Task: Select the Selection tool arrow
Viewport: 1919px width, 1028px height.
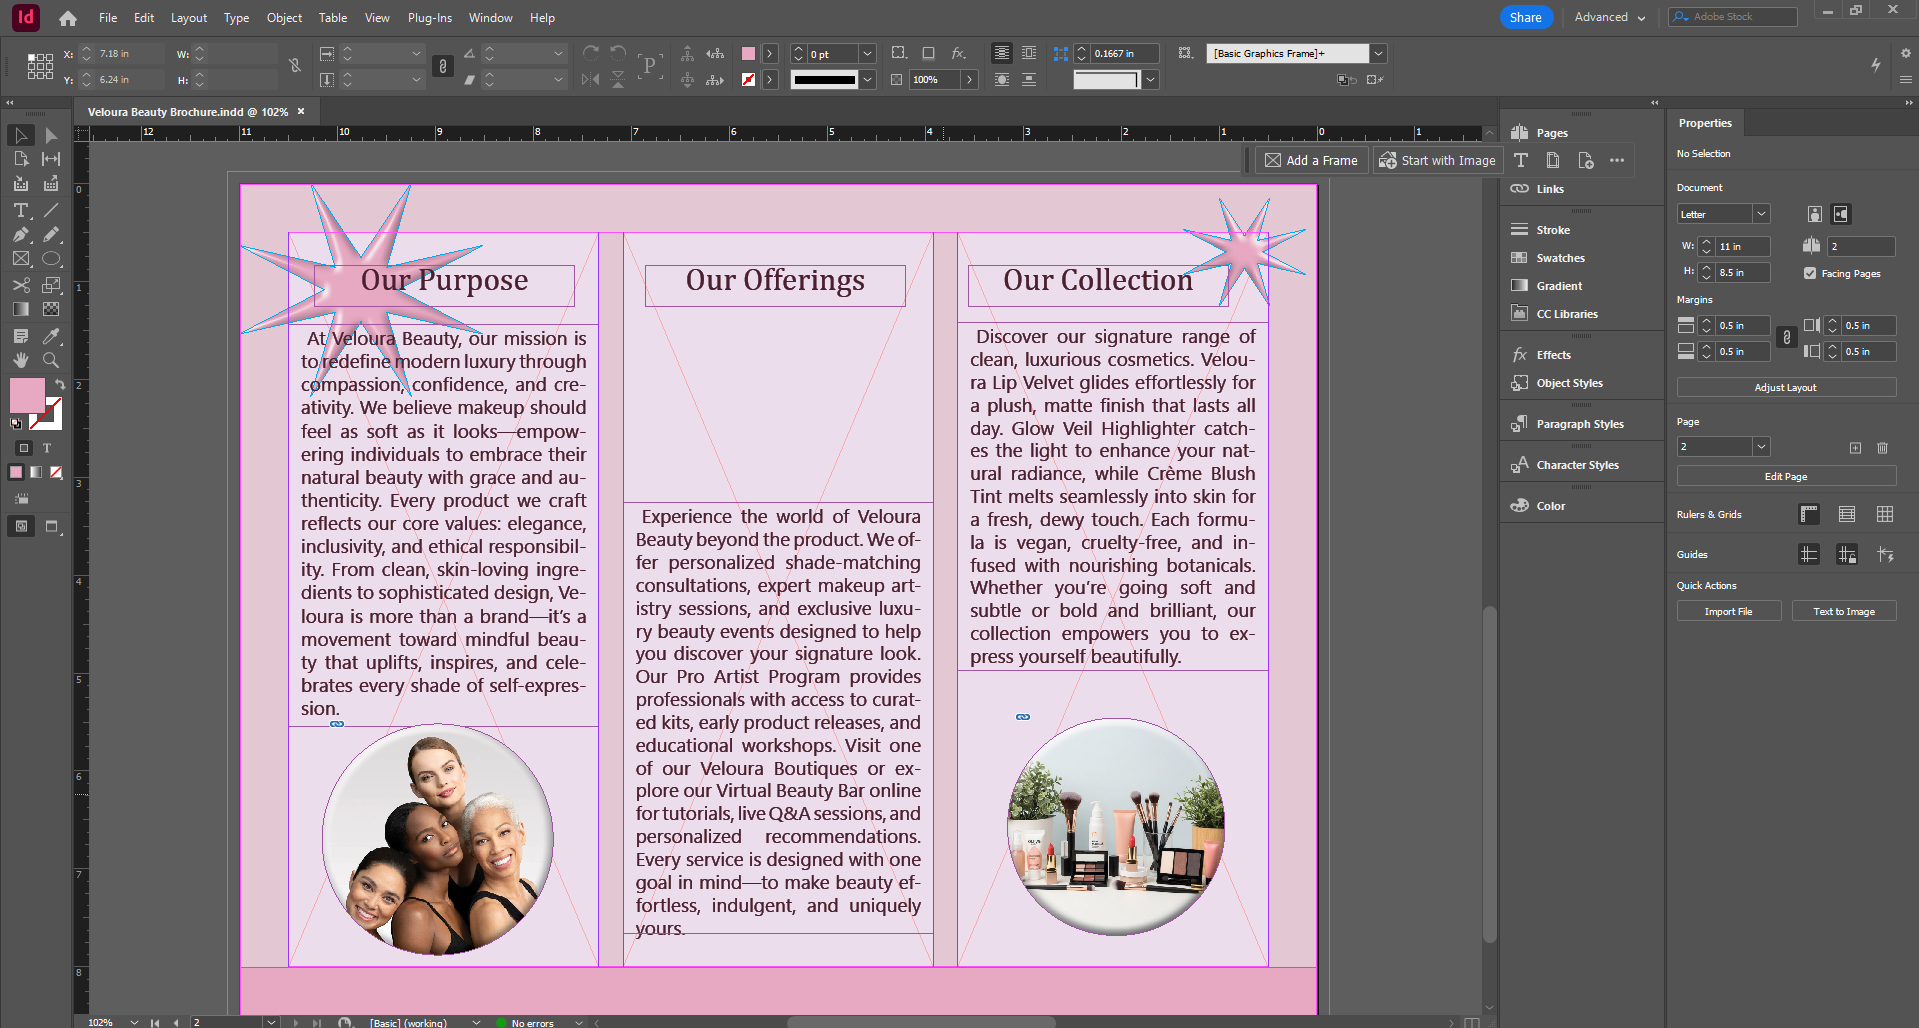Action: (x=21, y=135)
